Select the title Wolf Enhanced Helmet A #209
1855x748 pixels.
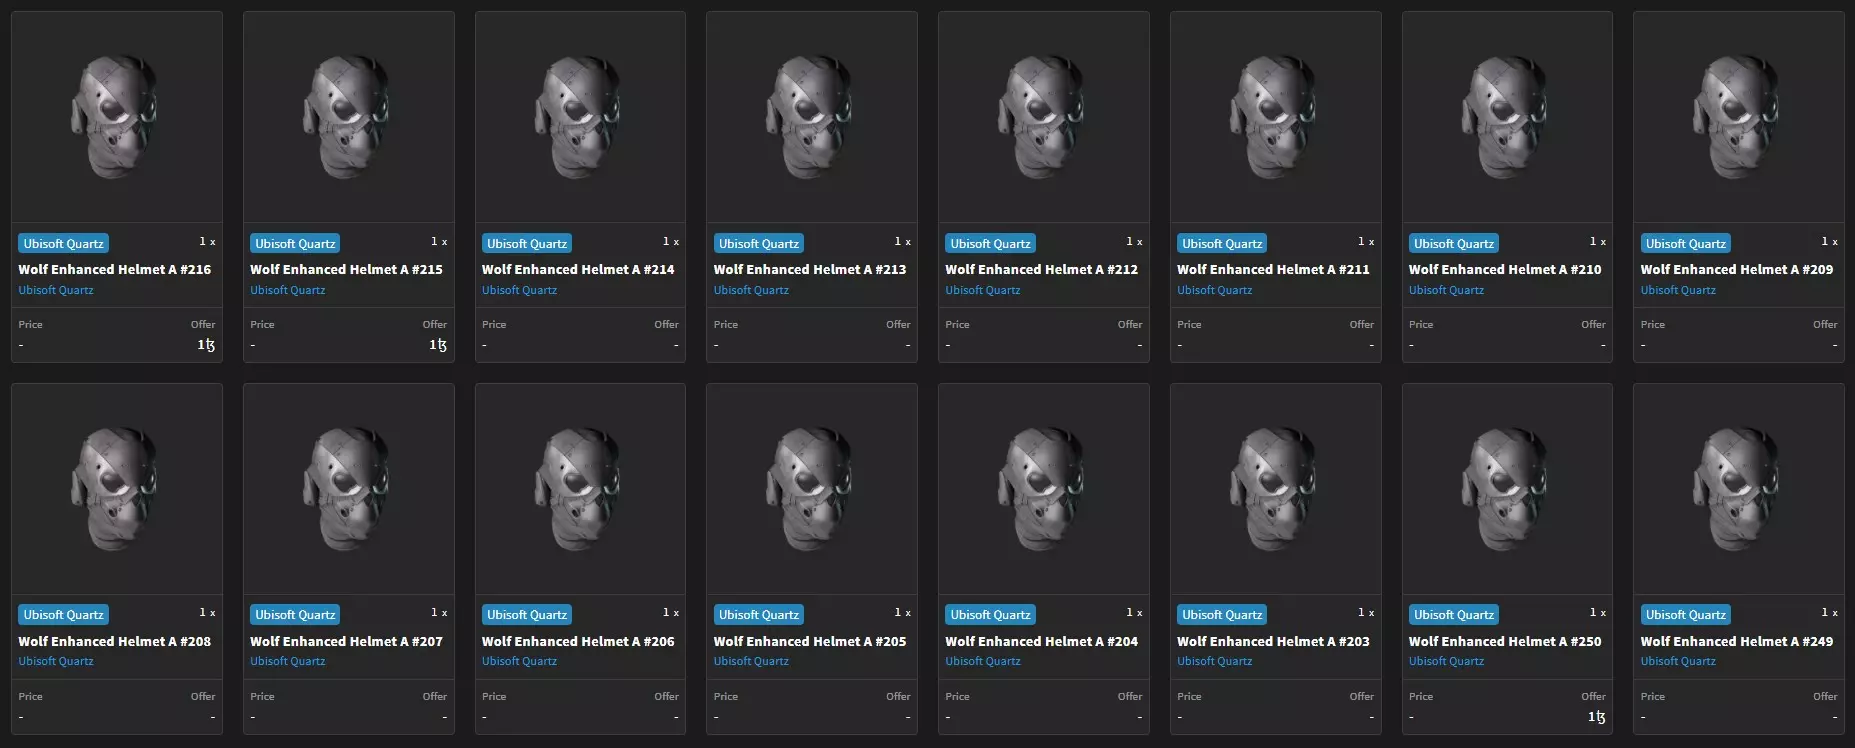pyautogui.click(x=1737, y=269)
